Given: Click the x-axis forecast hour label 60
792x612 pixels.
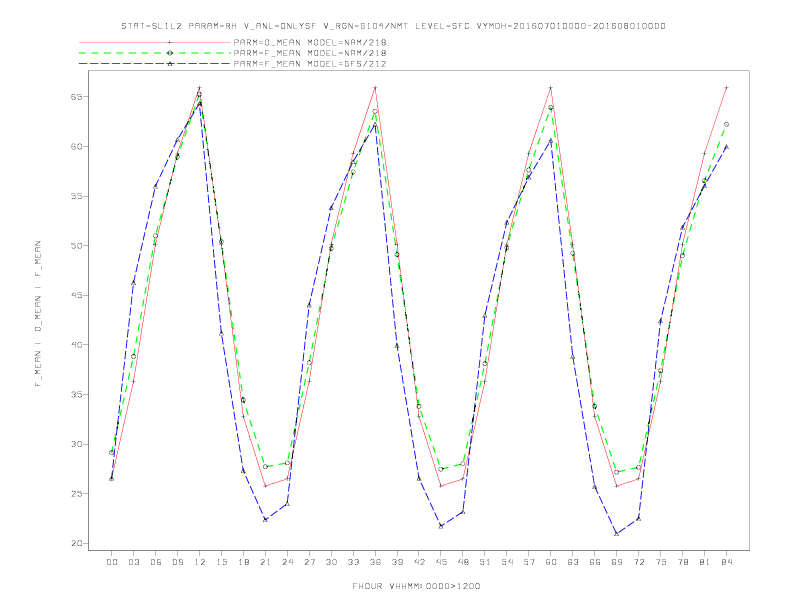Looking at the screenshot, I should tap(551, 562).
